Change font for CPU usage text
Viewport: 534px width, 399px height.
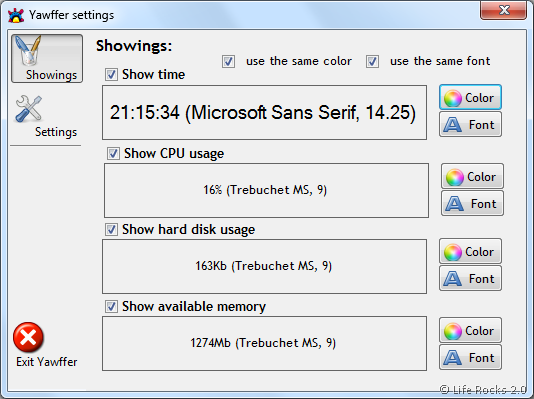point(472,204)
